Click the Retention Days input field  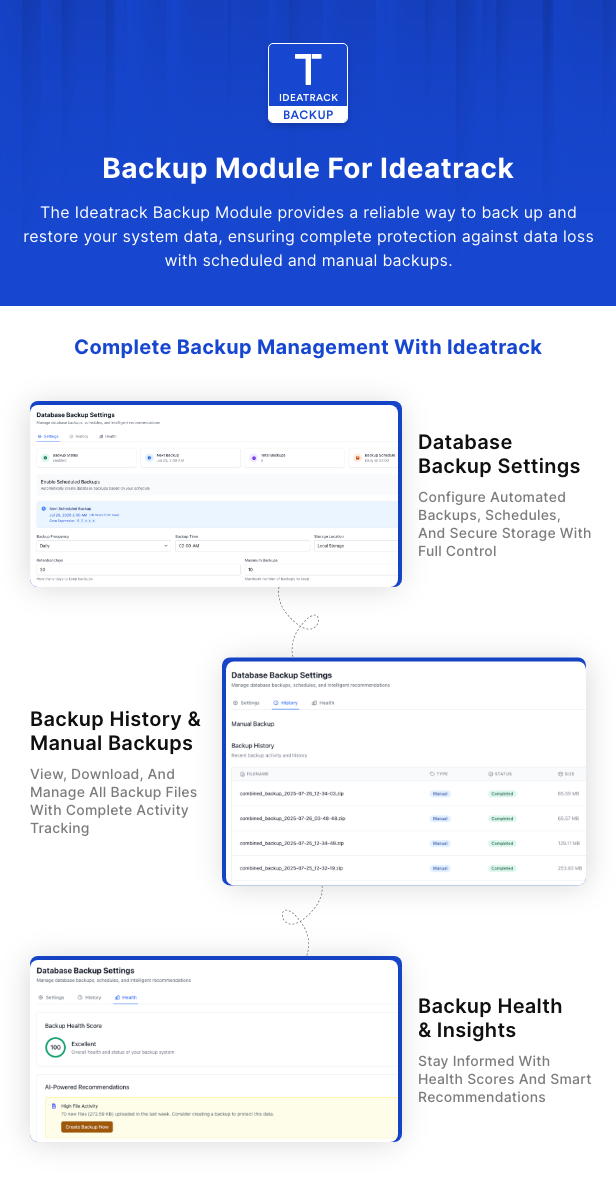pyautogui.click(x=138, y=569)
